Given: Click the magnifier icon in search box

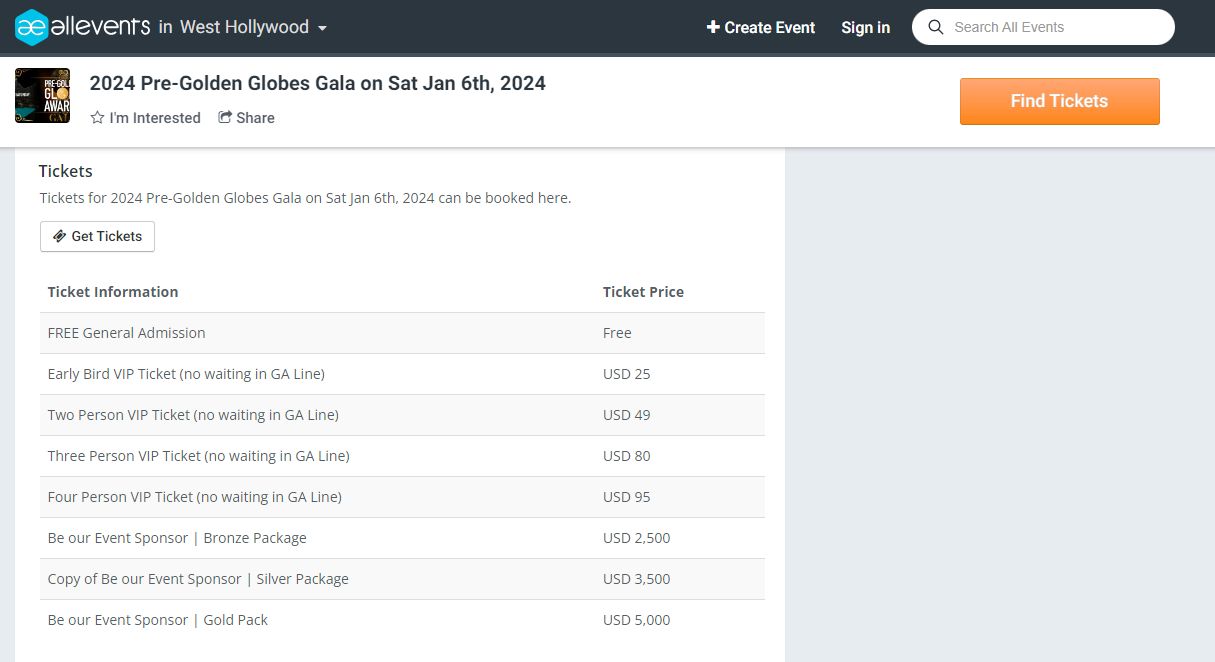Looking at the screenshot, I should click(x=936, y=27).
